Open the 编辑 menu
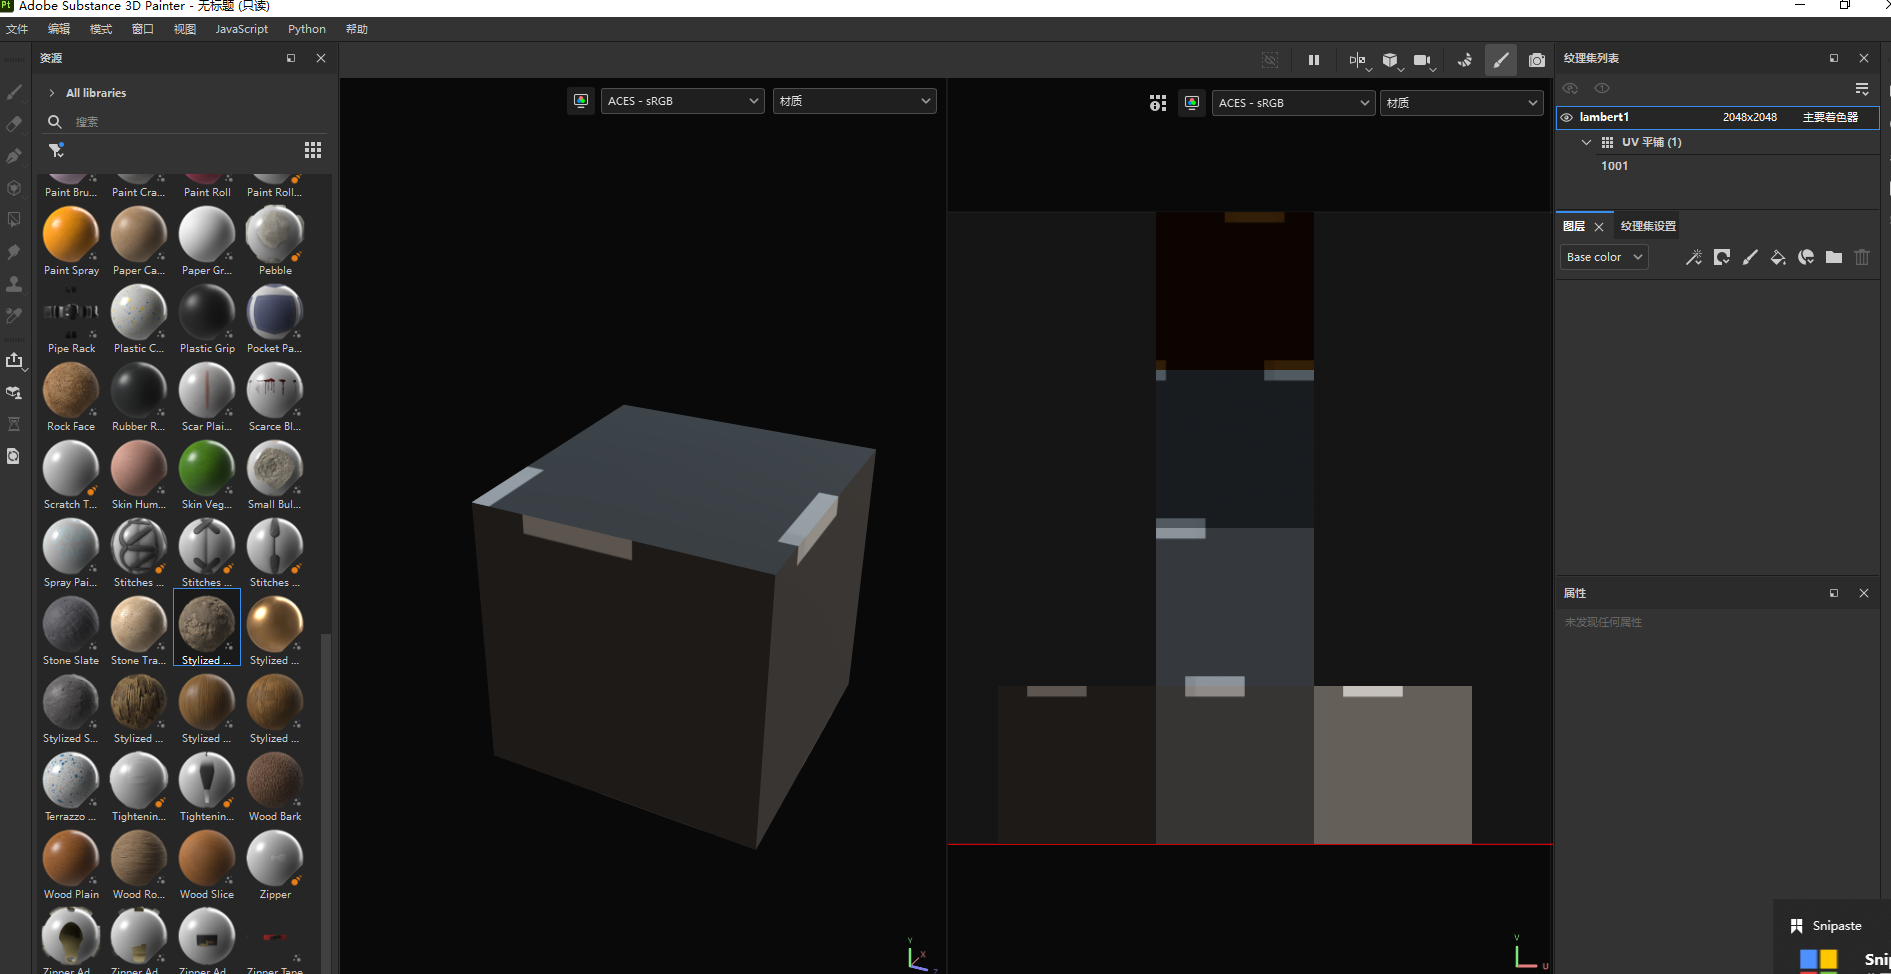The image size is (1891, 974). tap(59, 29)
